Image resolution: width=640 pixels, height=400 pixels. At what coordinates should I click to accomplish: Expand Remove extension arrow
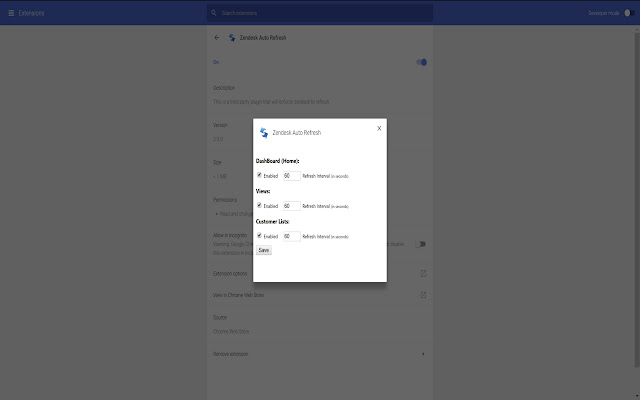[423, 354]
